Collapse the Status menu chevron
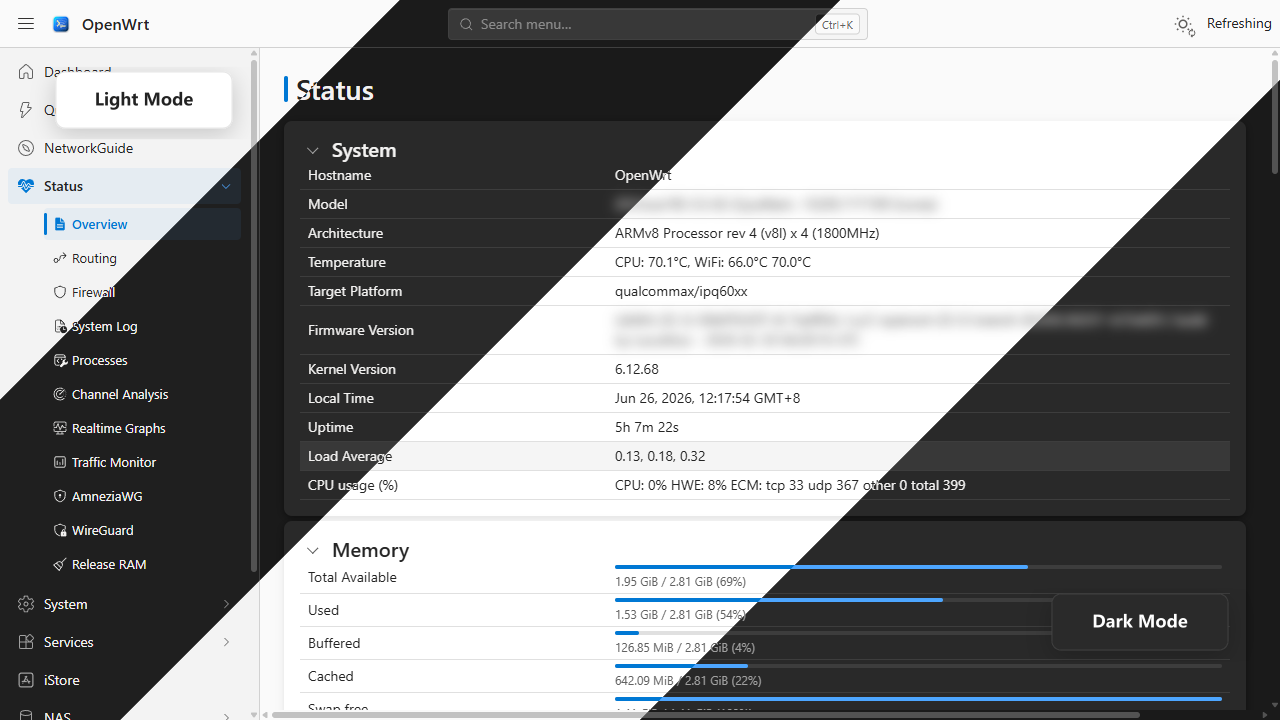This screenshot has height=720, width=1280. click(x=226, y=186)
